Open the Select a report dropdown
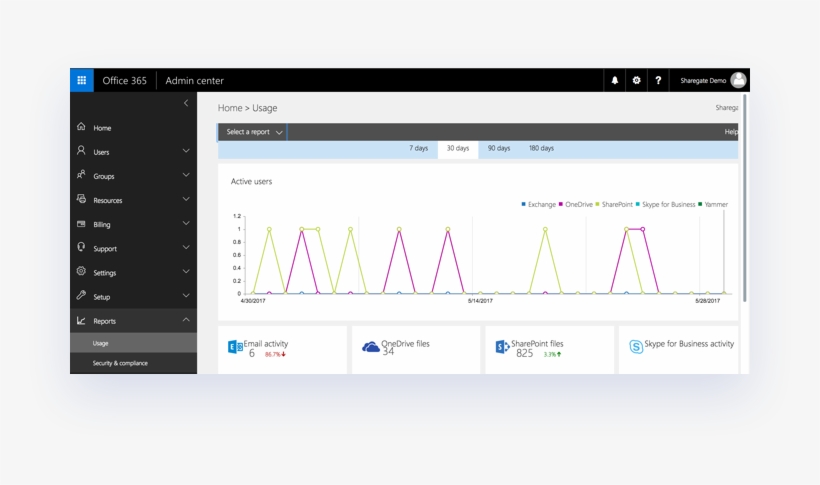The image size is (820, 485). [x=253, y=132]
